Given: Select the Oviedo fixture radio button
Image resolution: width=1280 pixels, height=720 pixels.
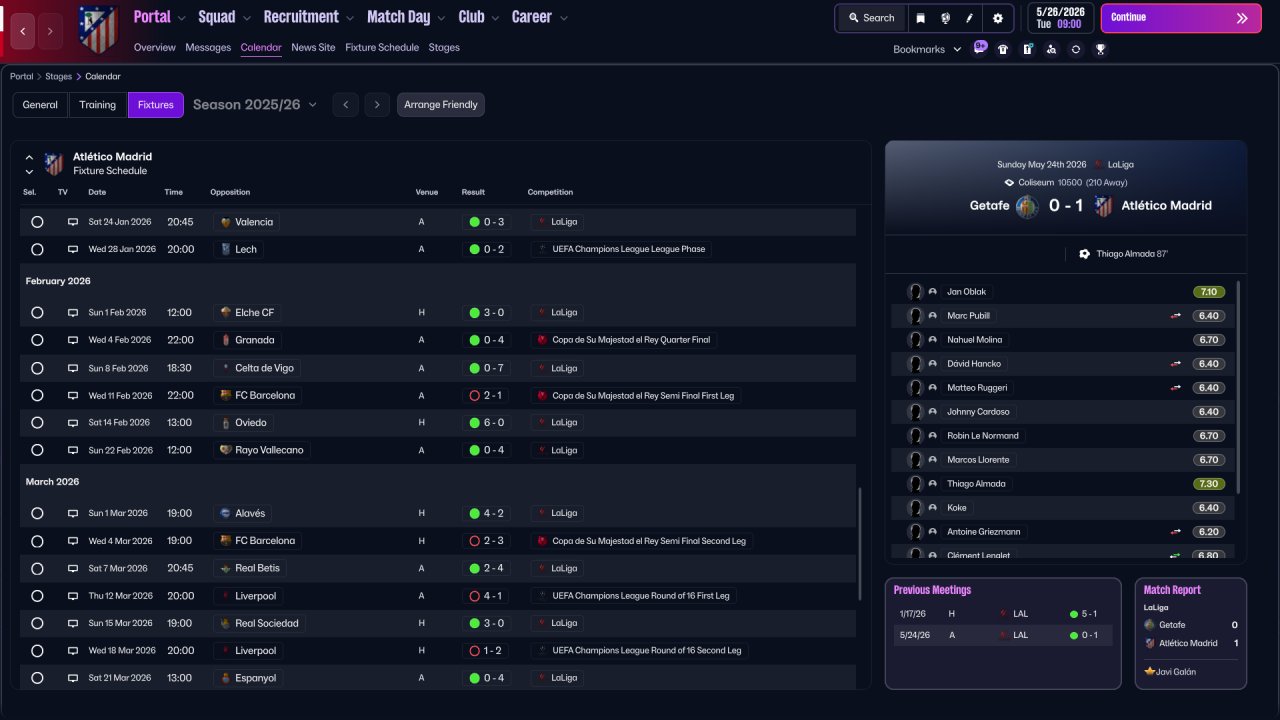Looking at the screenshot, I should click(37, 423).
